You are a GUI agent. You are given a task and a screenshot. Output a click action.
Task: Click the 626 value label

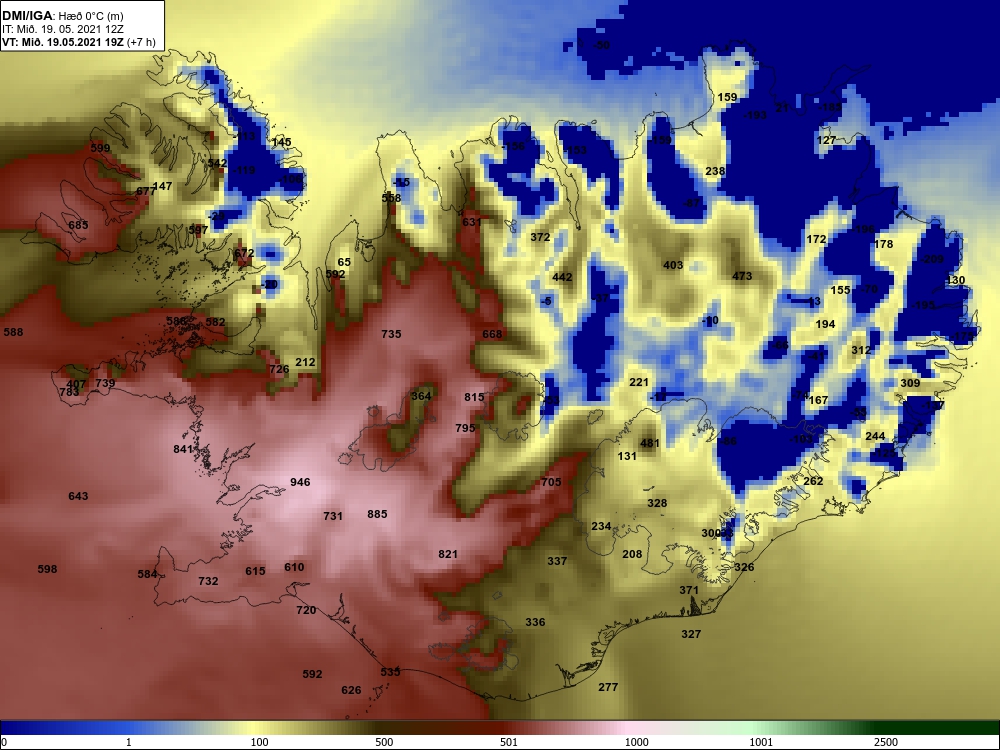coord(351,690)
